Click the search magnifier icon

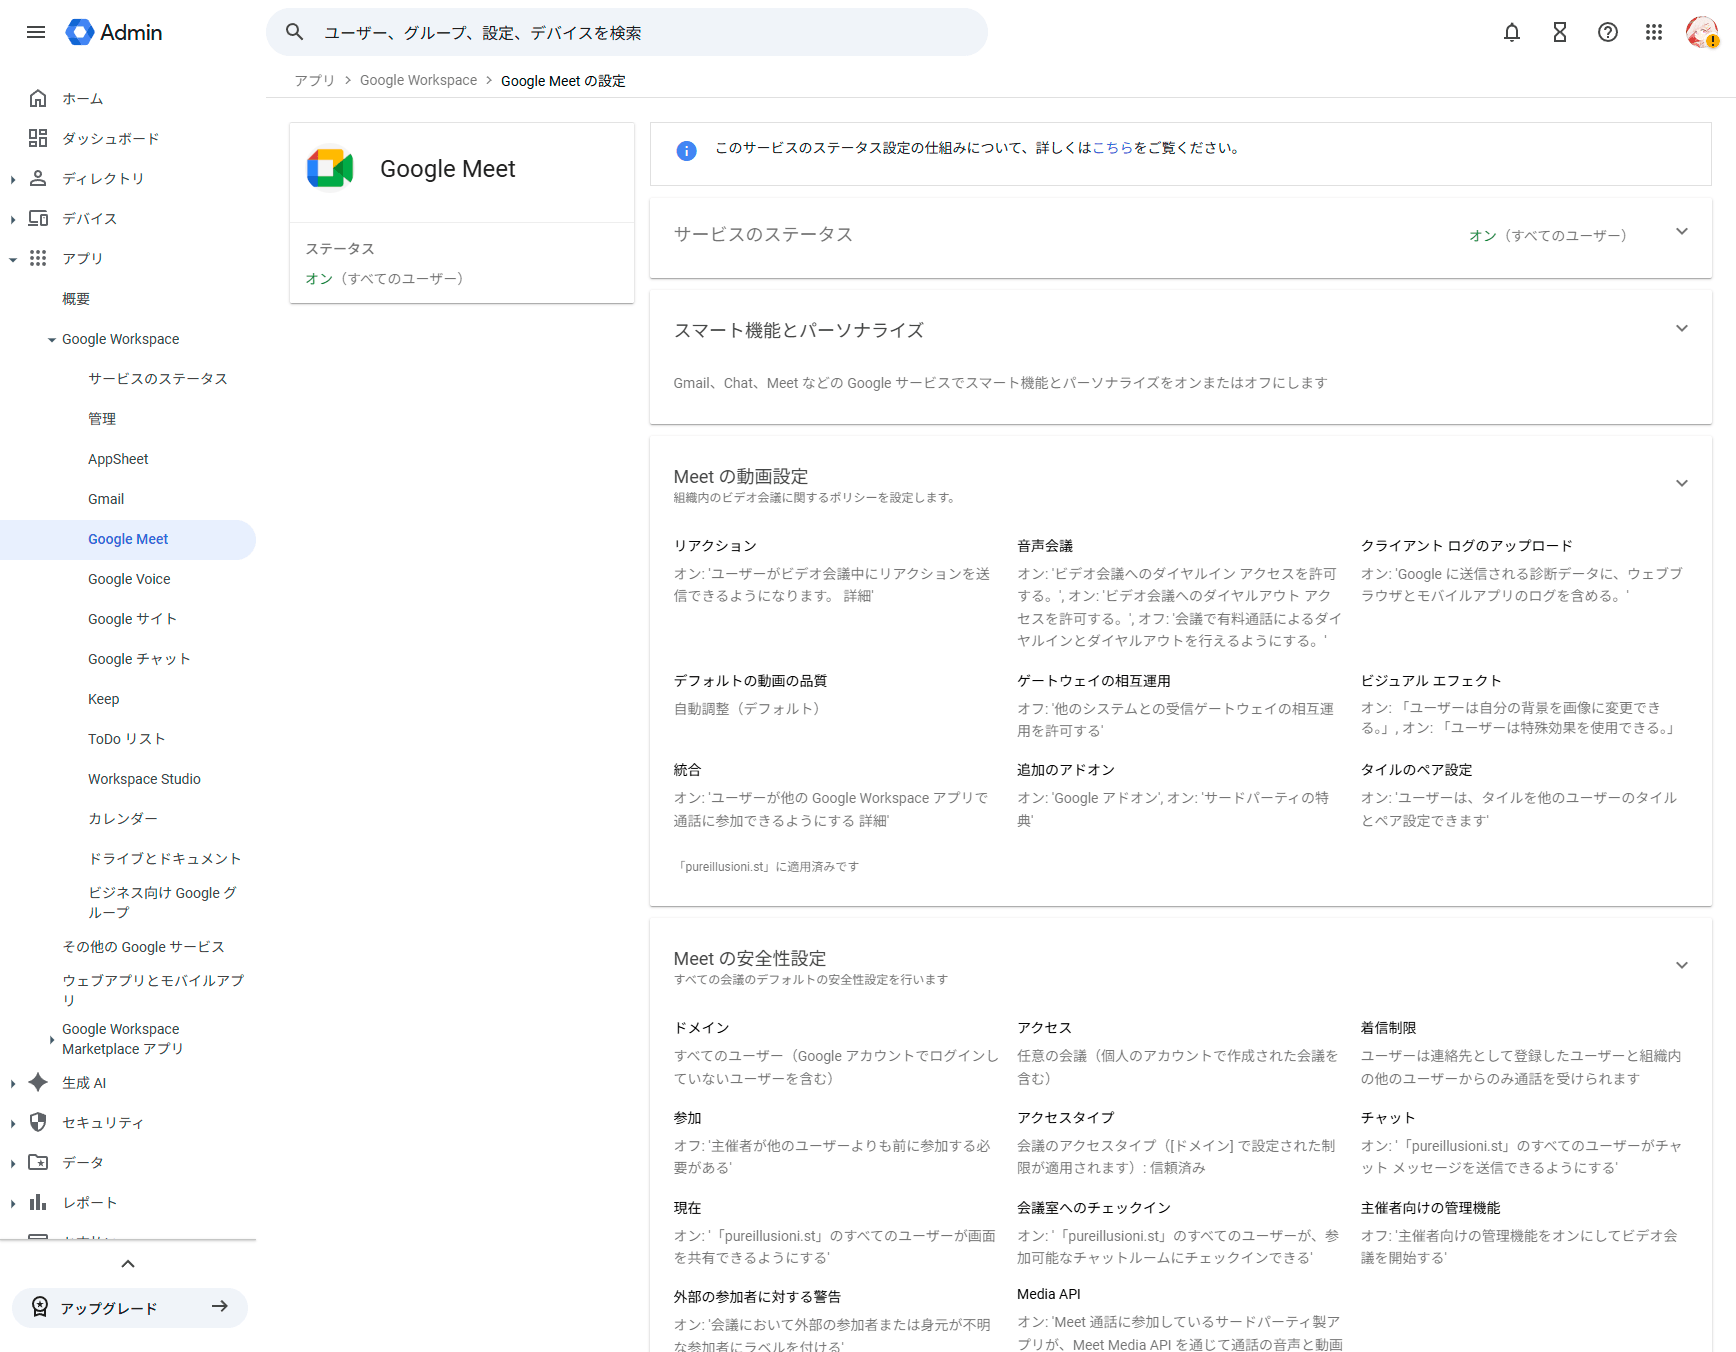(295, 32)
